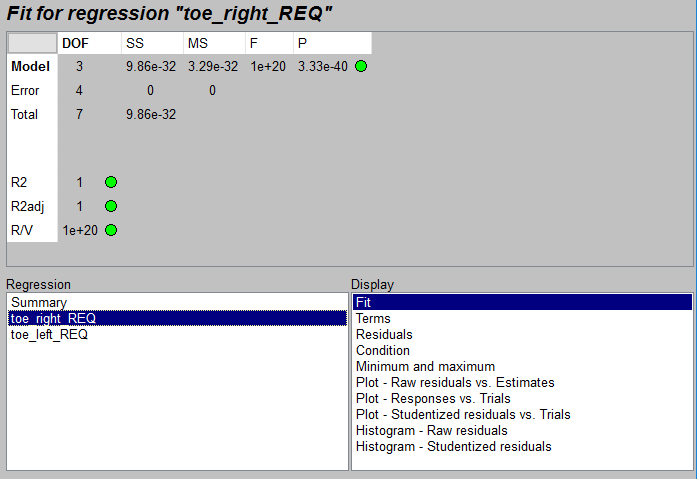
Task: Click green indicator next to P value
Action: (361, 66)
